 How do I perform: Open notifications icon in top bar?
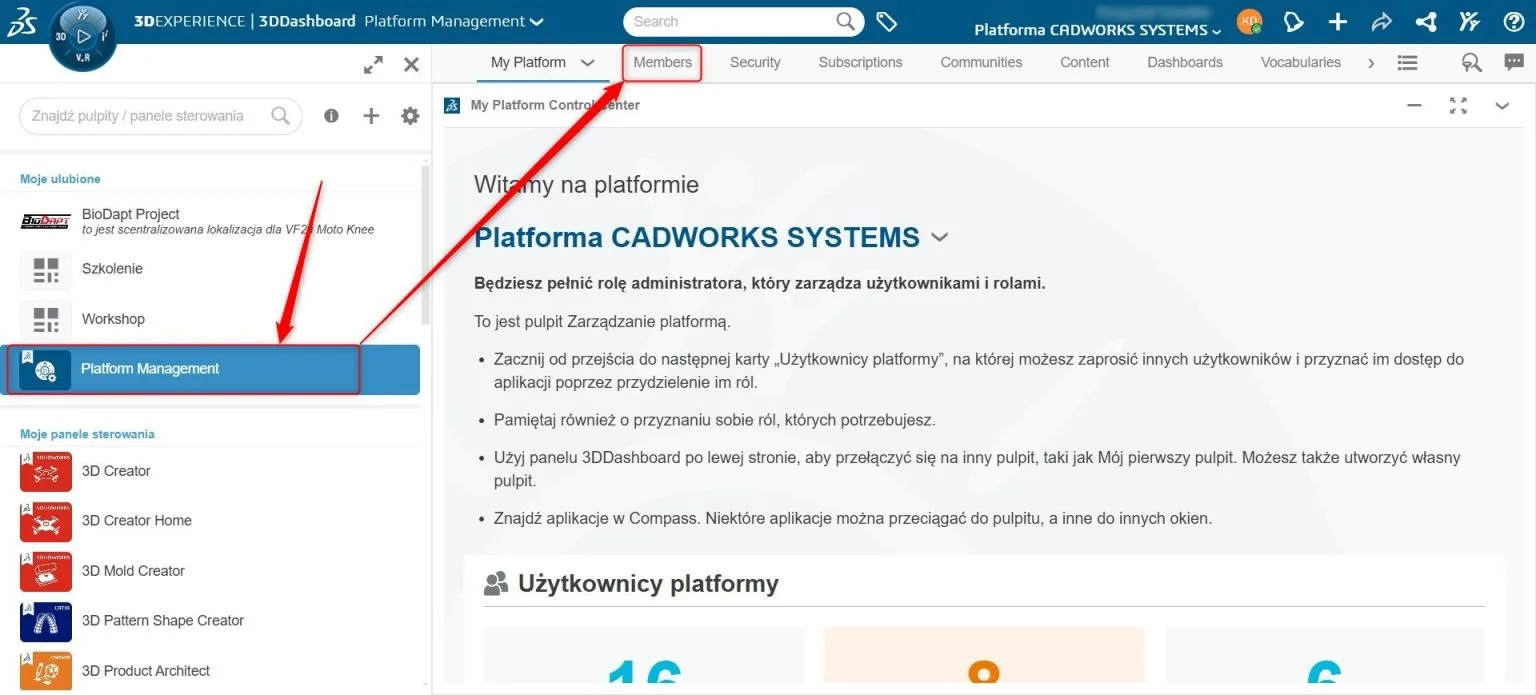1294,21
